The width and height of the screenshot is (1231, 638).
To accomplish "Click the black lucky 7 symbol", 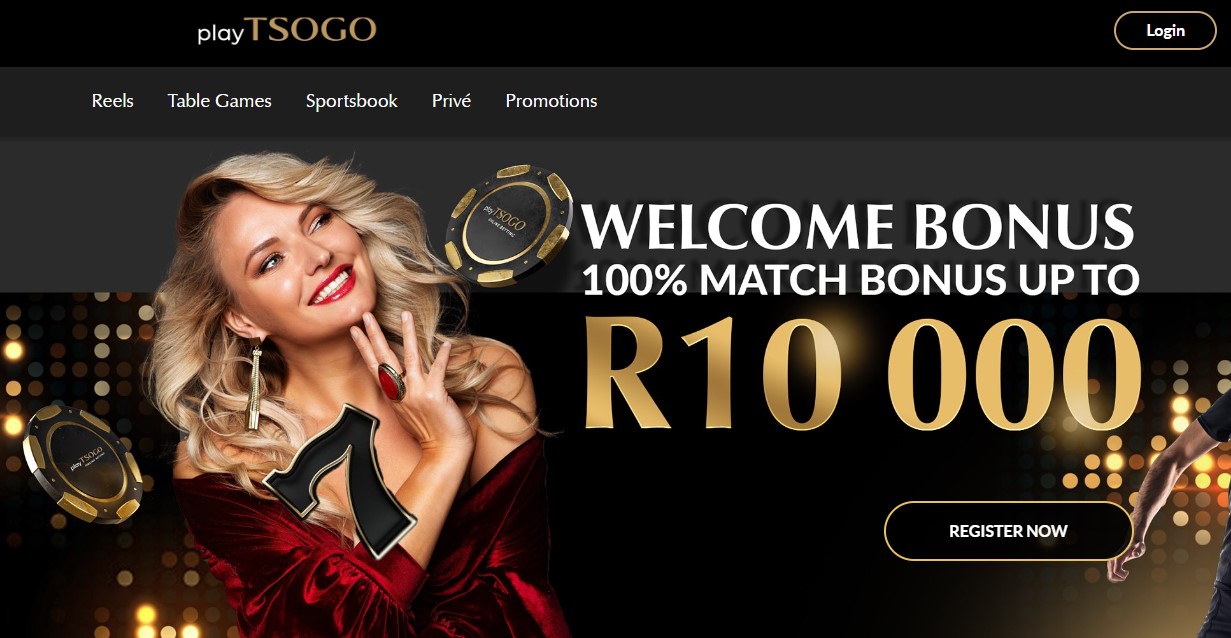I will click(x=338, y=478).
